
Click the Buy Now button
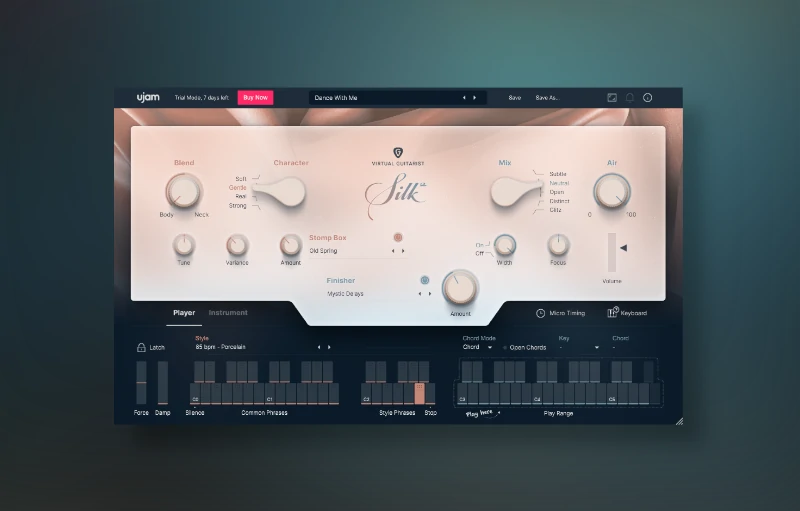[255, 97]
